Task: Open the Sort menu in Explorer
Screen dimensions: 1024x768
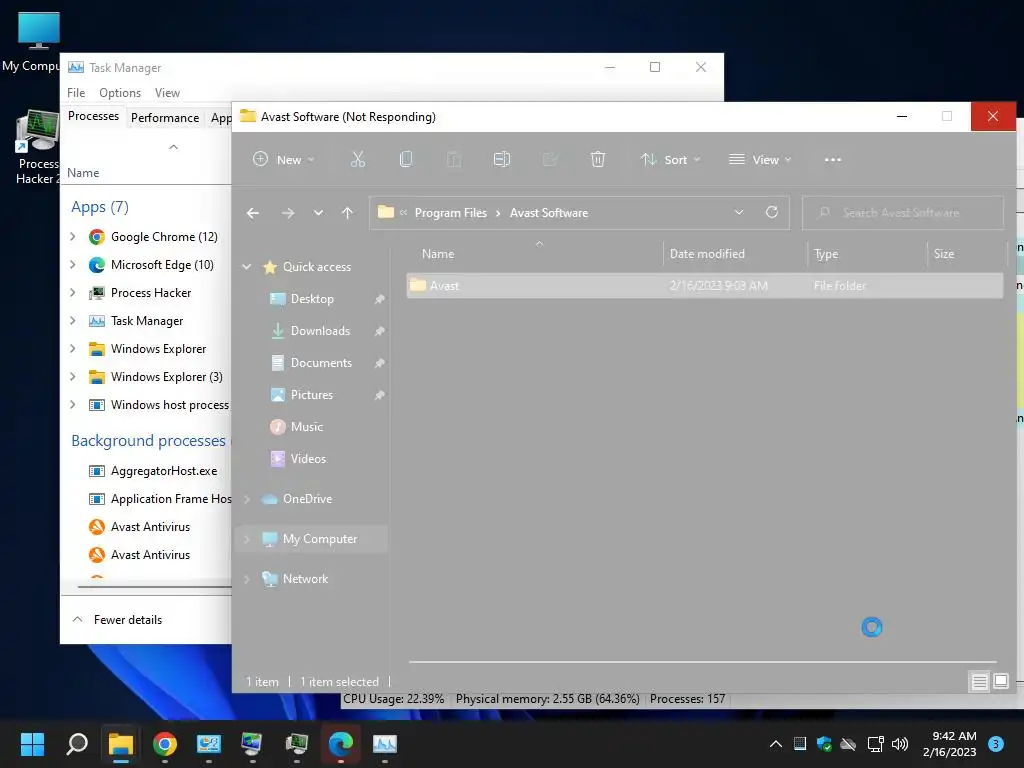Action: click(671, 159)
